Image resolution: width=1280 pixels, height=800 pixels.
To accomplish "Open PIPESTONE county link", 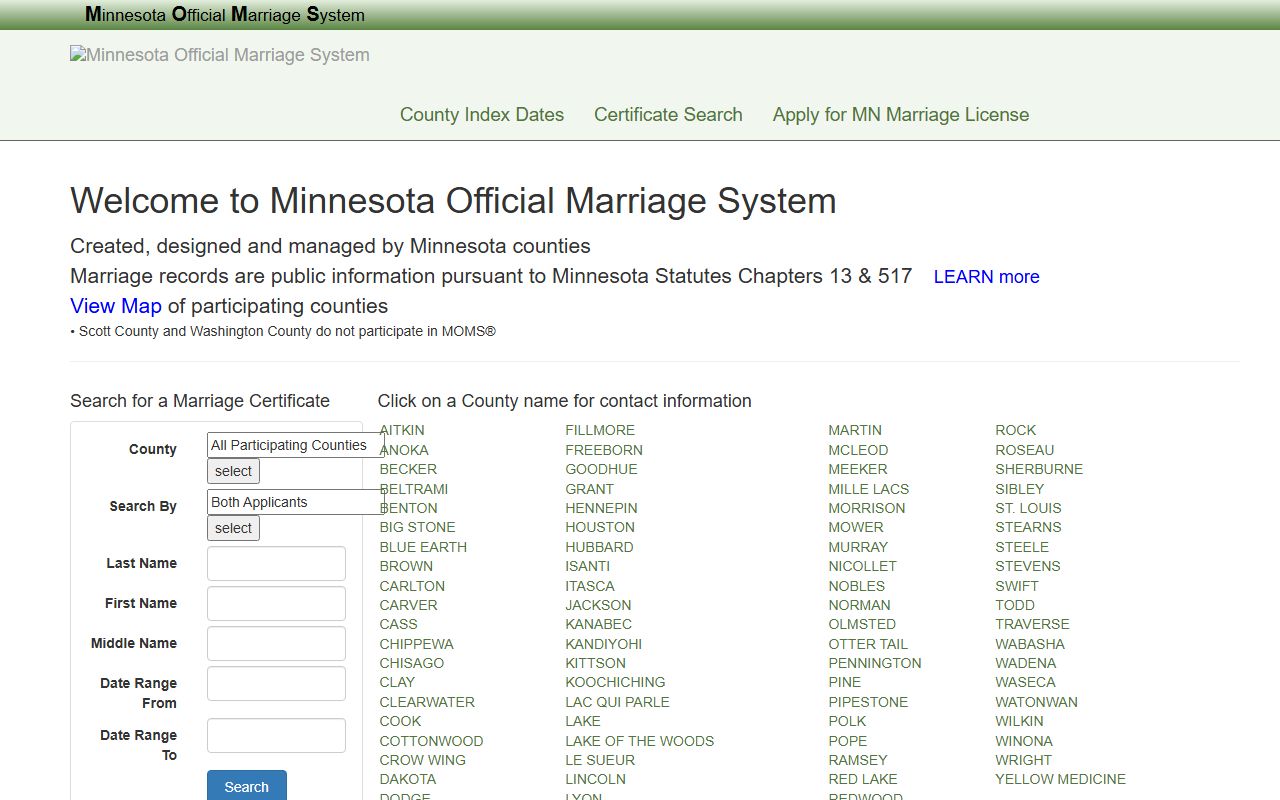I will 868,702.
